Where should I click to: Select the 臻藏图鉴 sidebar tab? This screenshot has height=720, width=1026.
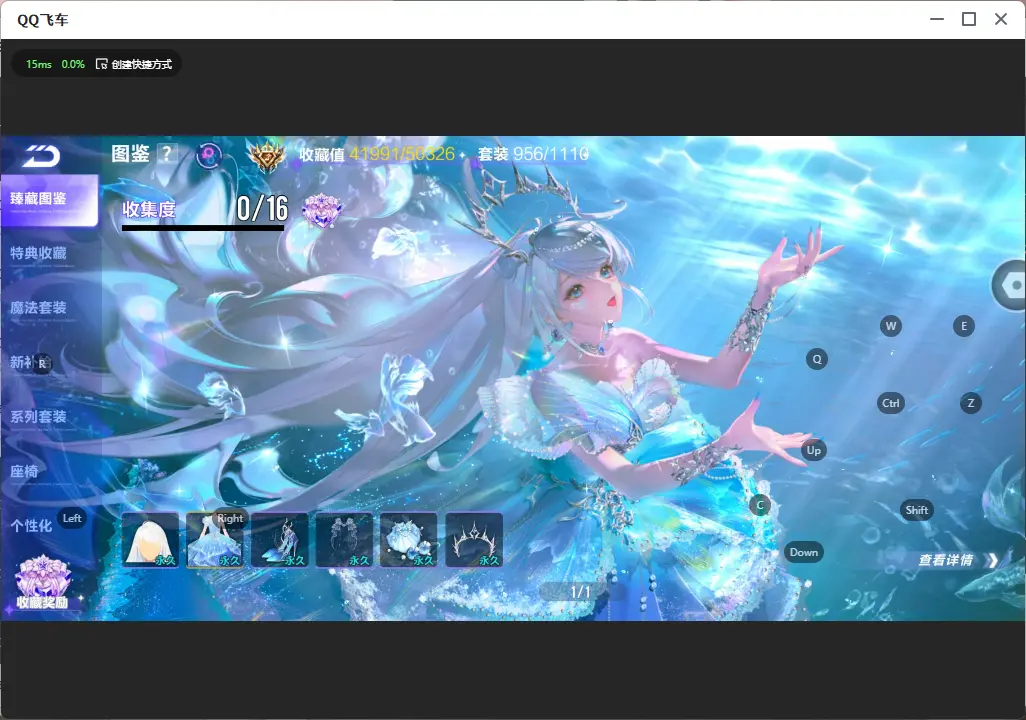pos(49,200)
